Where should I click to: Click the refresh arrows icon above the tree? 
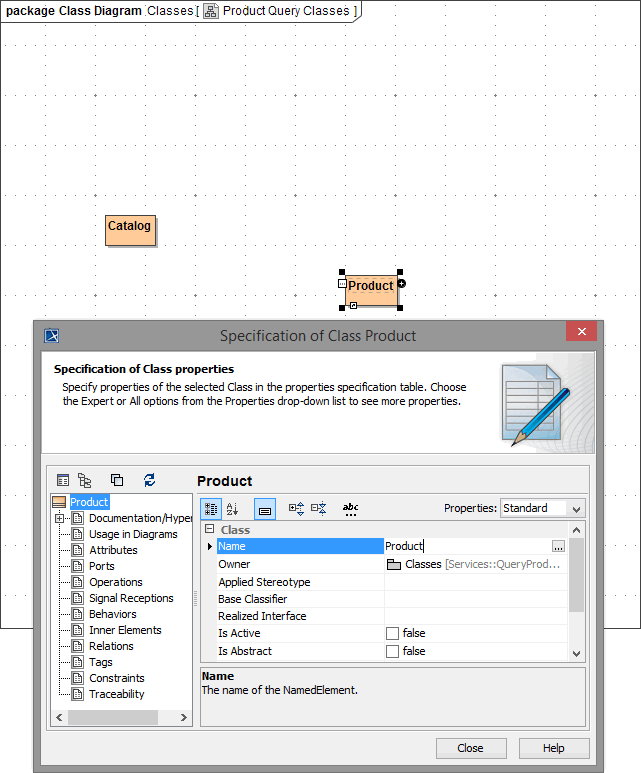150,481
